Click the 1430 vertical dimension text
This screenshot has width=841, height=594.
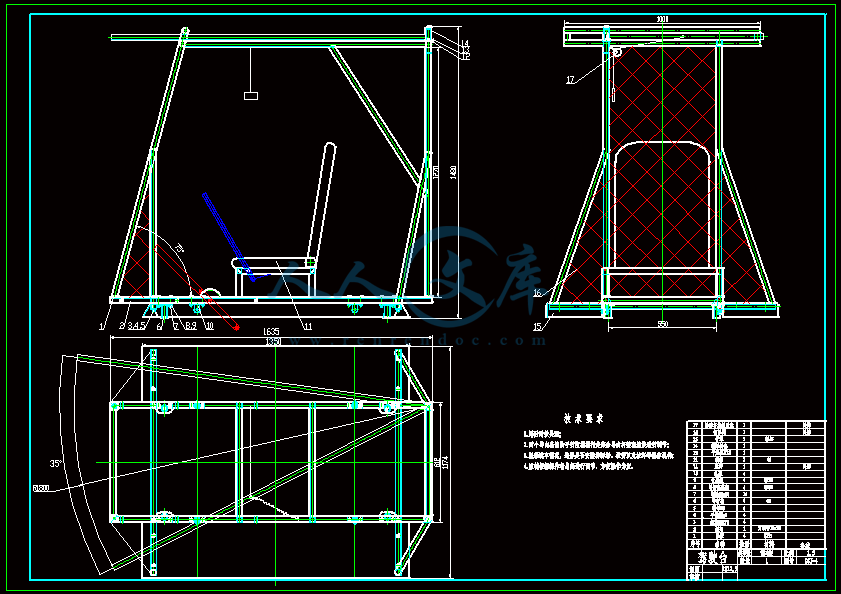pos(454,172)
